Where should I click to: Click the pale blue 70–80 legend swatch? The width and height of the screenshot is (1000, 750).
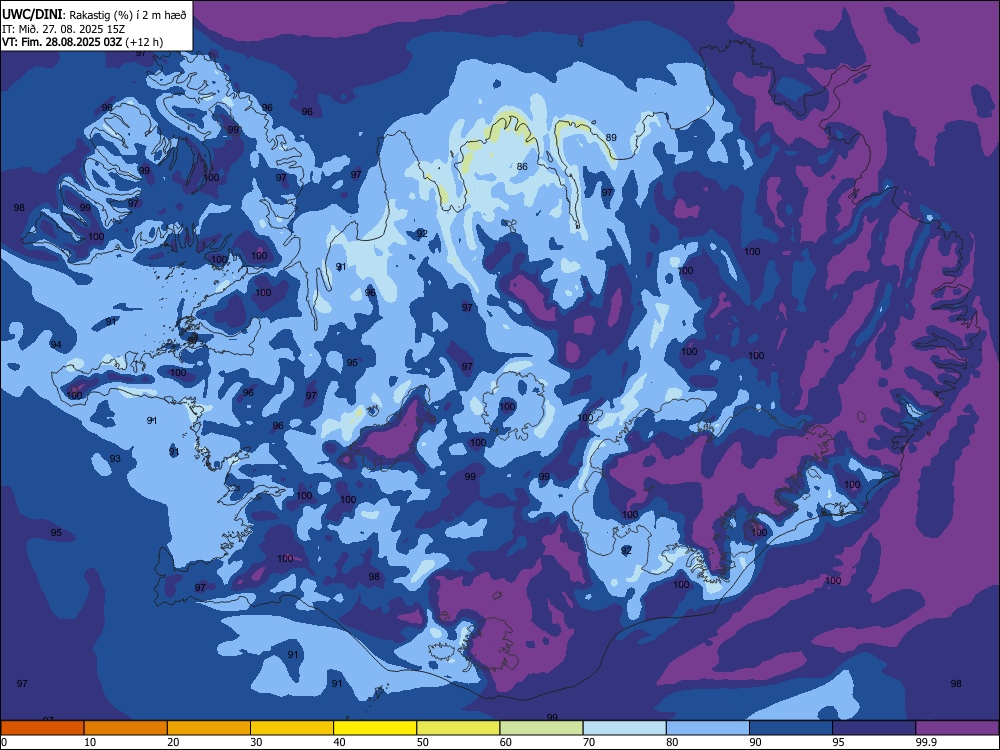tap(625, 728)
